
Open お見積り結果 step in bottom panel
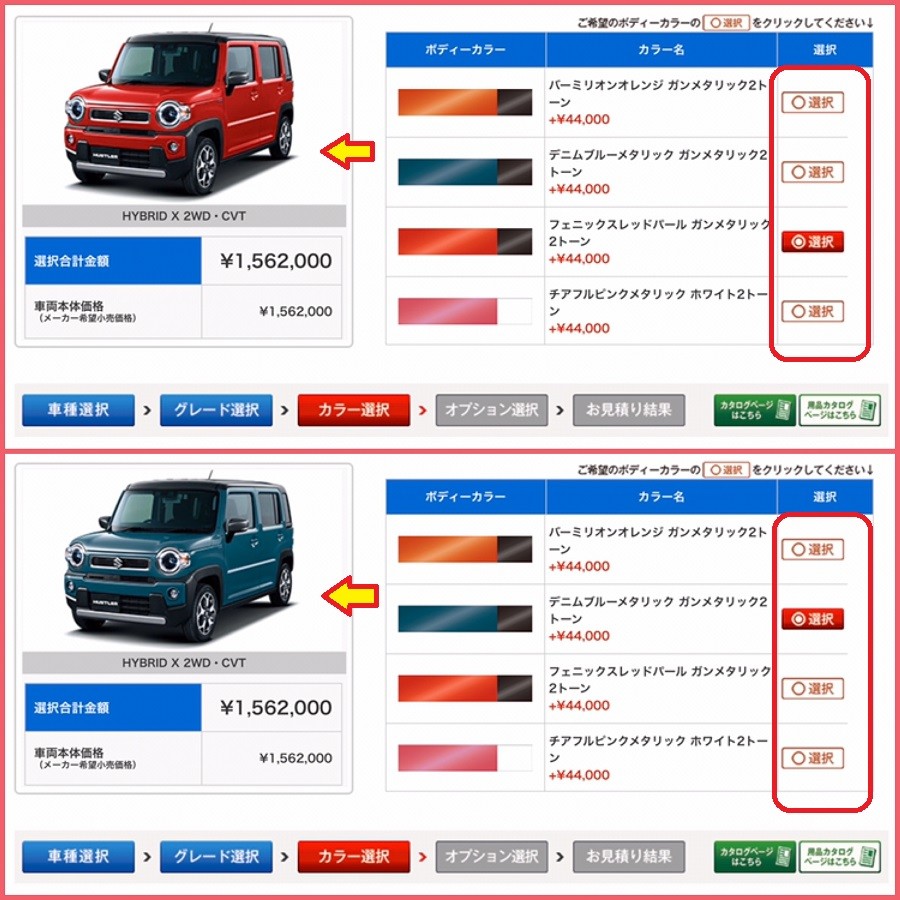(x=629, y=857)
